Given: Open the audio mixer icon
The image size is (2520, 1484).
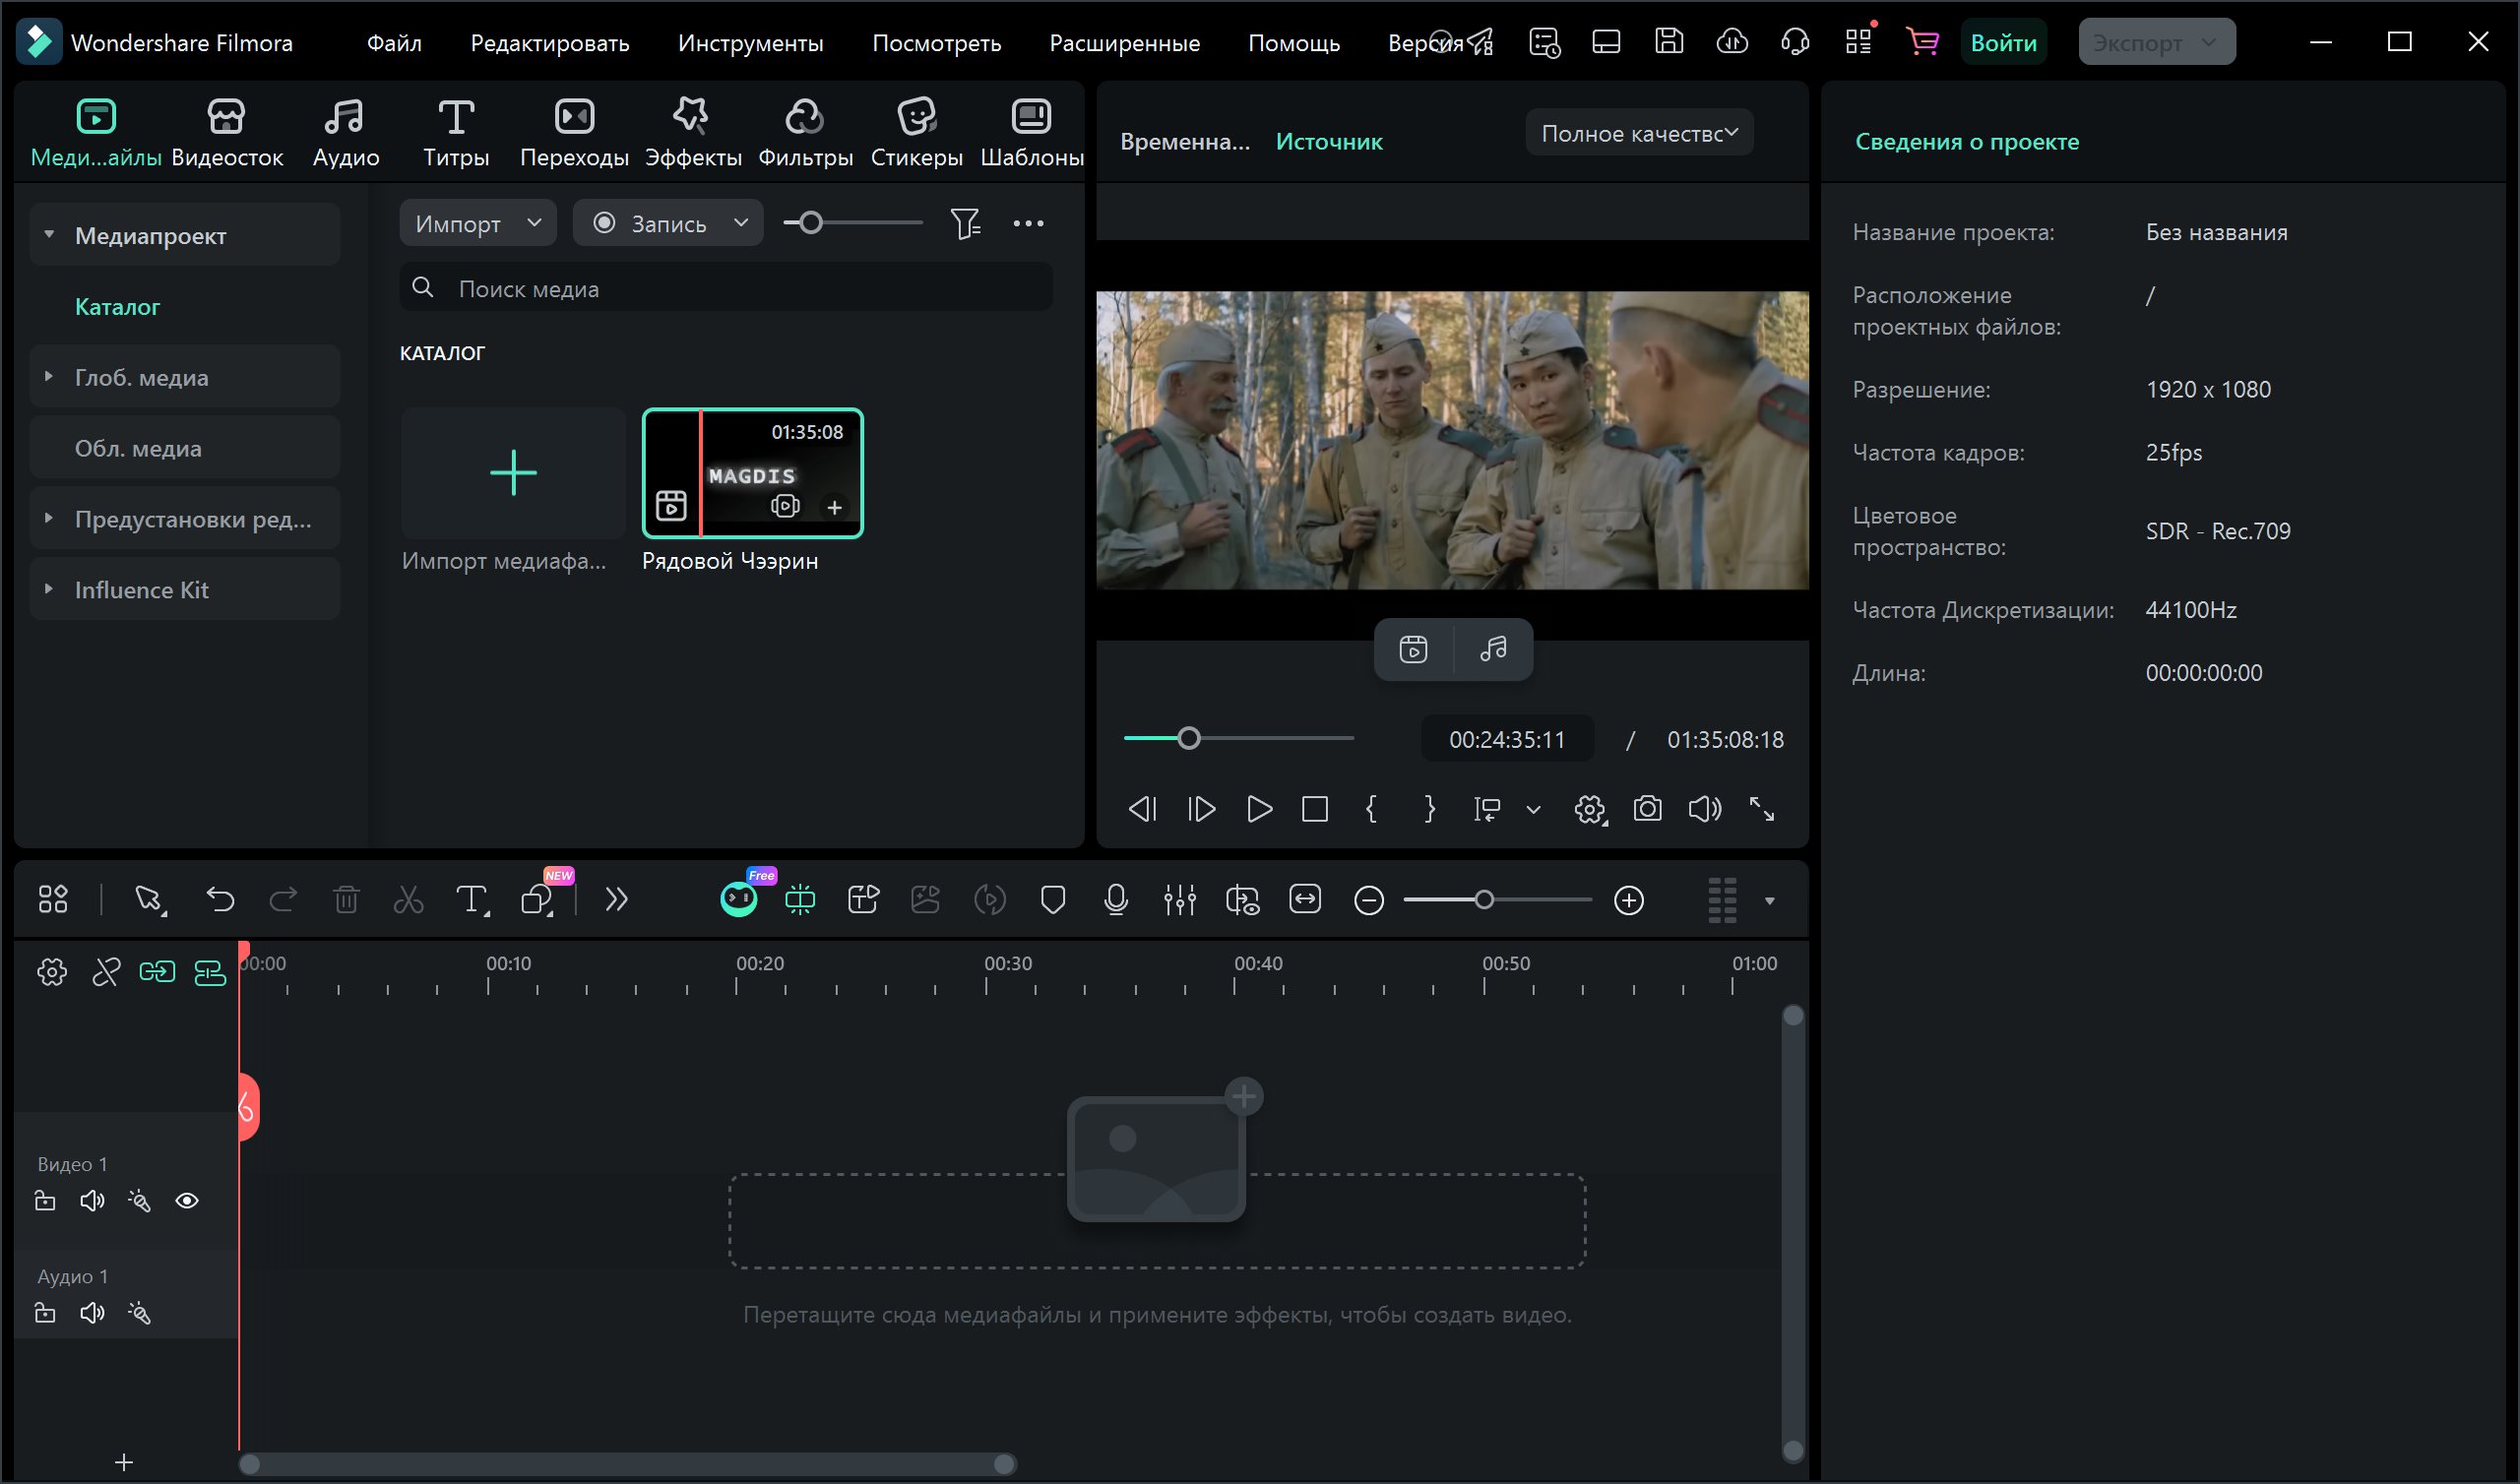Looking at the screenshot, I should 1180,900.
